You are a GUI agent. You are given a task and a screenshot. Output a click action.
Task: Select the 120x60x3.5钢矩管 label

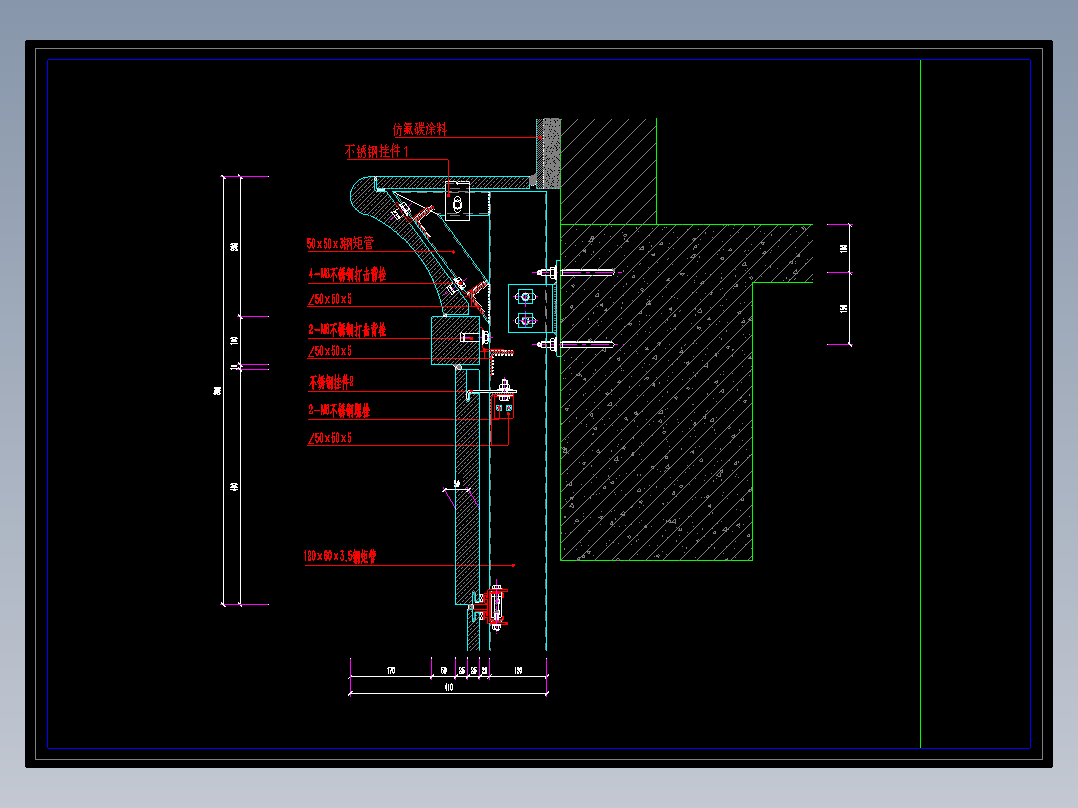[x=340, y=556]
